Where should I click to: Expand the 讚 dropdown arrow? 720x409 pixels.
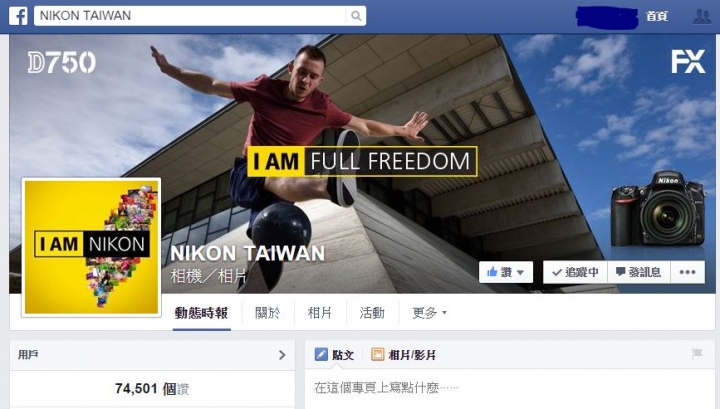click(x=520, y=273)
